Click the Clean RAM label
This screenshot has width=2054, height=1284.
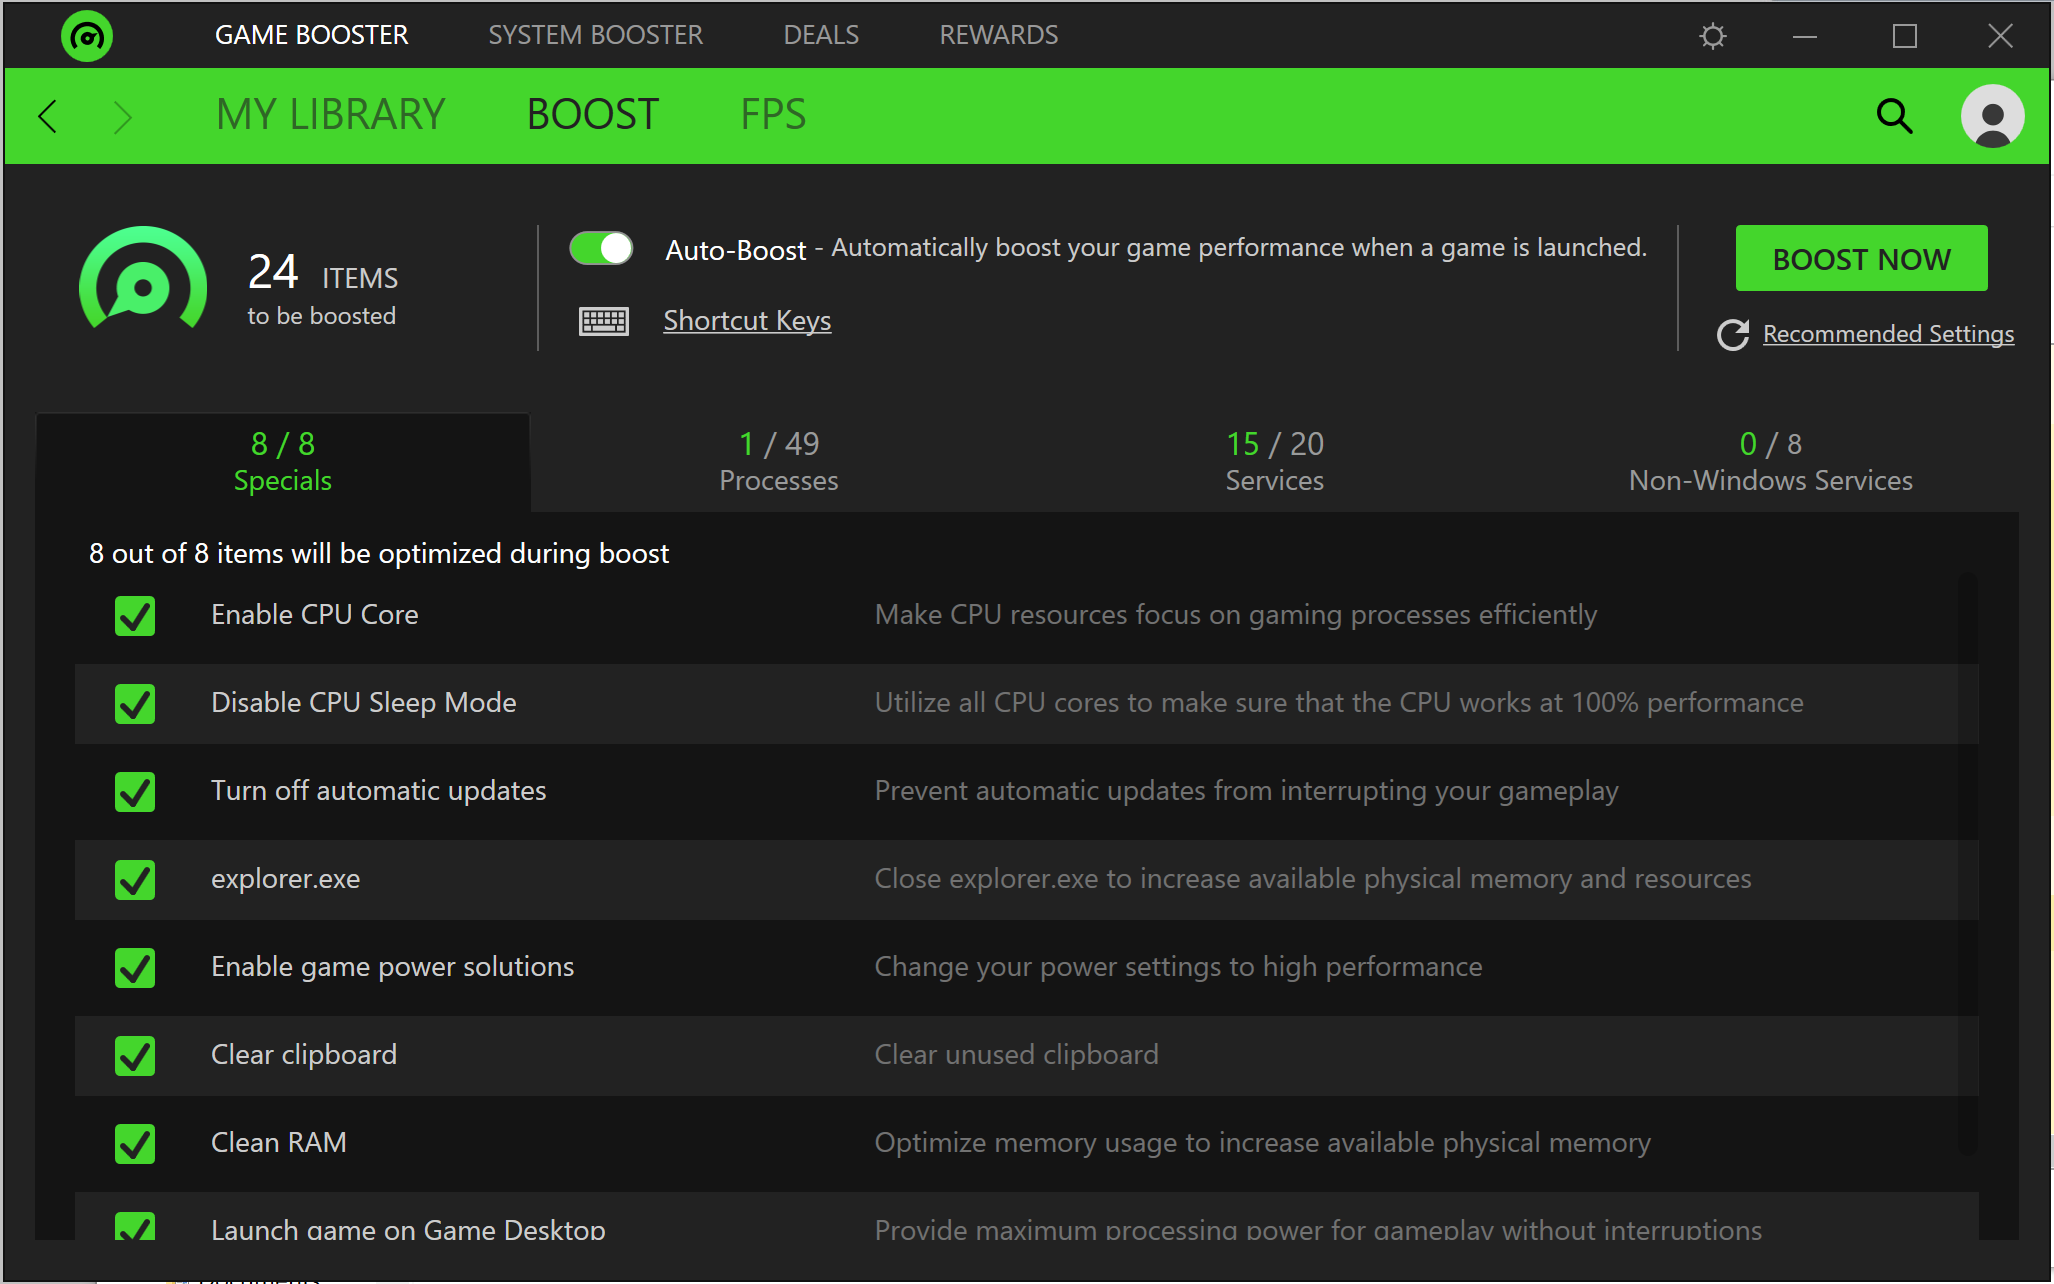pos(278,1143)
